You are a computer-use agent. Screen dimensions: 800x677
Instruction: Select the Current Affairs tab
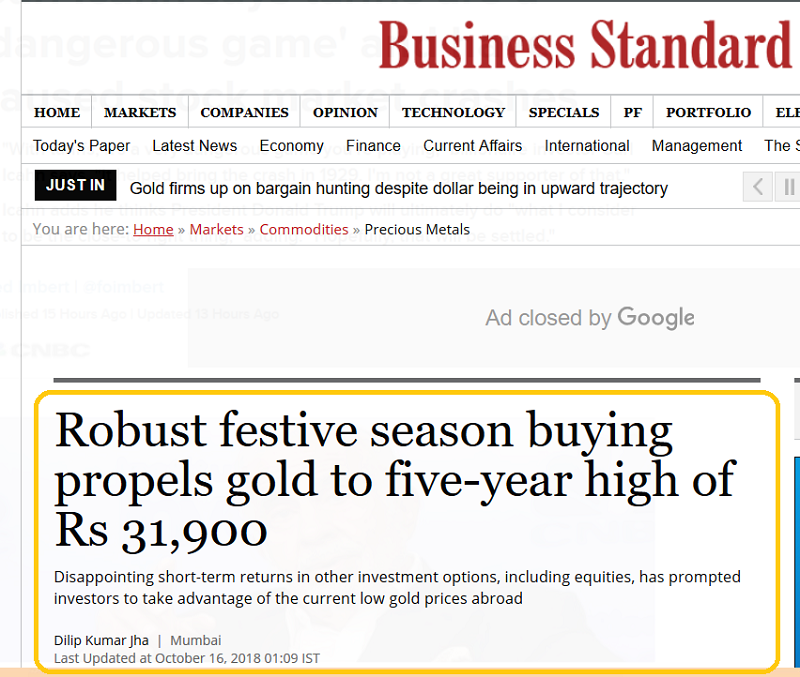pos(472,146)
